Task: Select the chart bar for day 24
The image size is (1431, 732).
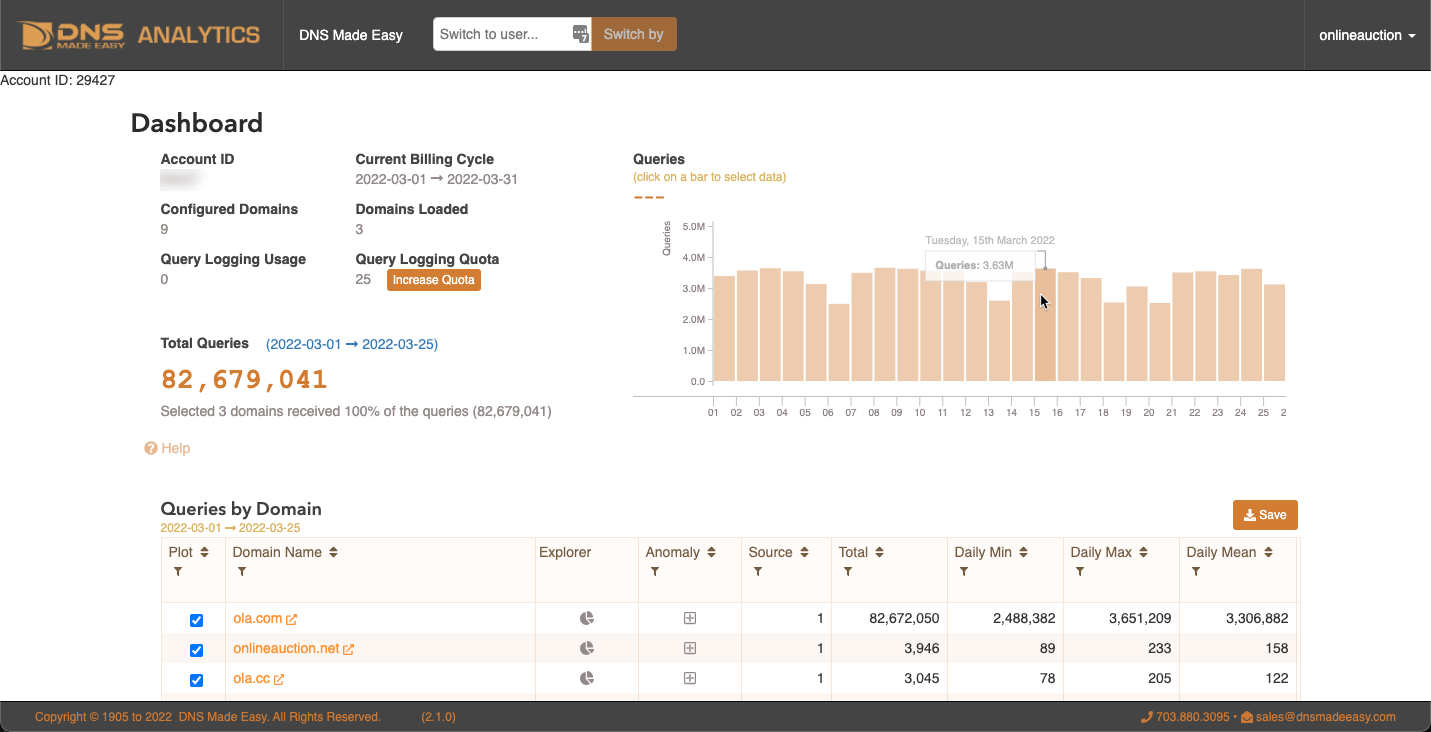Action: pos(1251,325)
